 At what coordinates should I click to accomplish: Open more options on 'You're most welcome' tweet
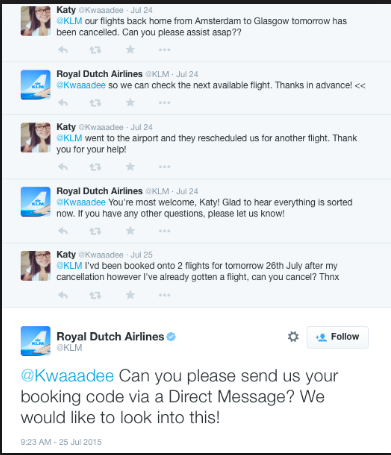pyautogui.click(x=164, y=231)
